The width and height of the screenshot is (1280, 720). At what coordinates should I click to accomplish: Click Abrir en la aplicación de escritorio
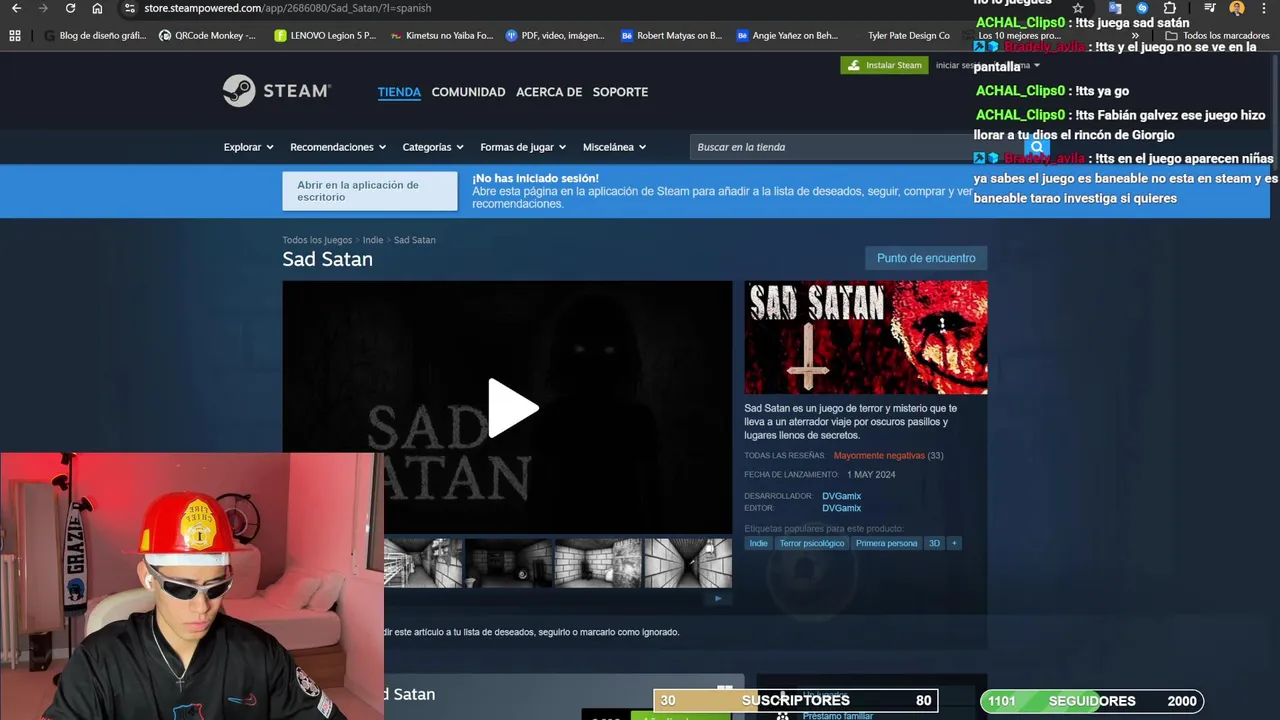pyautogui.click(x=369, y=191)
